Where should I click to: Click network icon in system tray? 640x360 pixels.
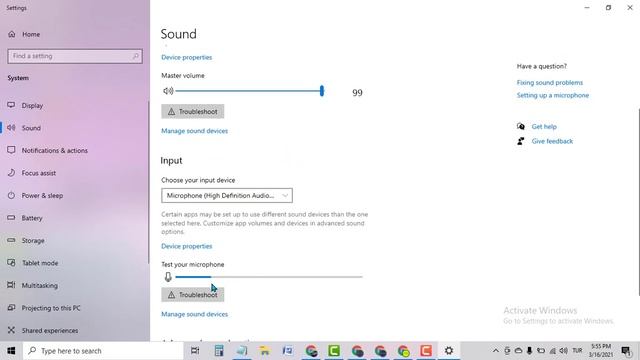tap(552, 351)
